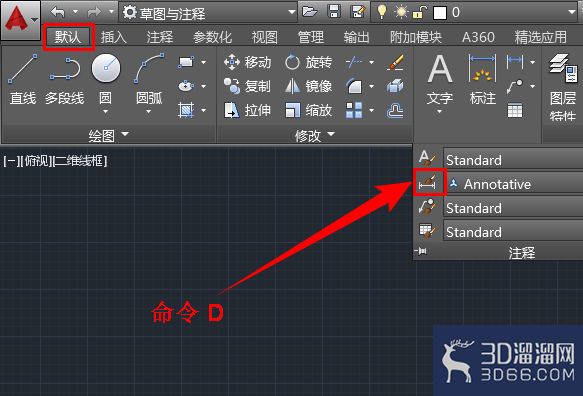
Task: Insert a table with table icon
Action: 515,110
